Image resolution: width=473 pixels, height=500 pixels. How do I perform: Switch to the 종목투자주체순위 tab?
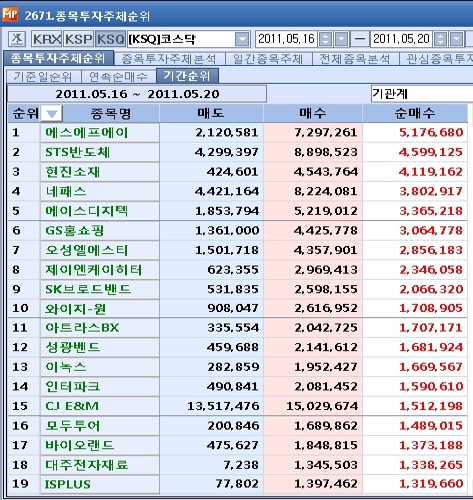(58, 58)
